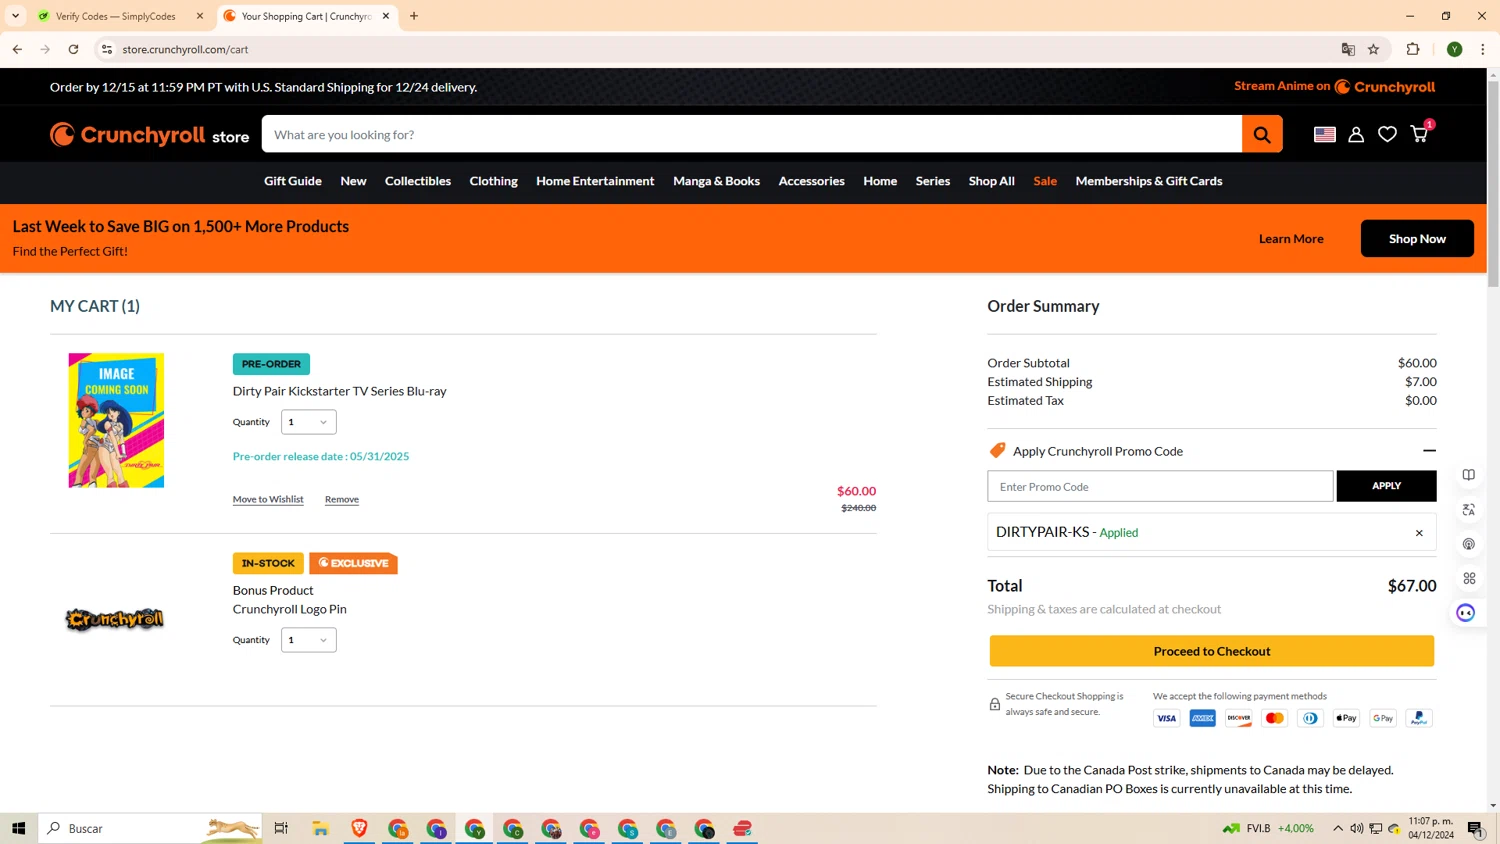Open the Chrome three-dot menu
This screenshot has width=1500, height=844.
pyautogui.click(x=1483, y=49)
